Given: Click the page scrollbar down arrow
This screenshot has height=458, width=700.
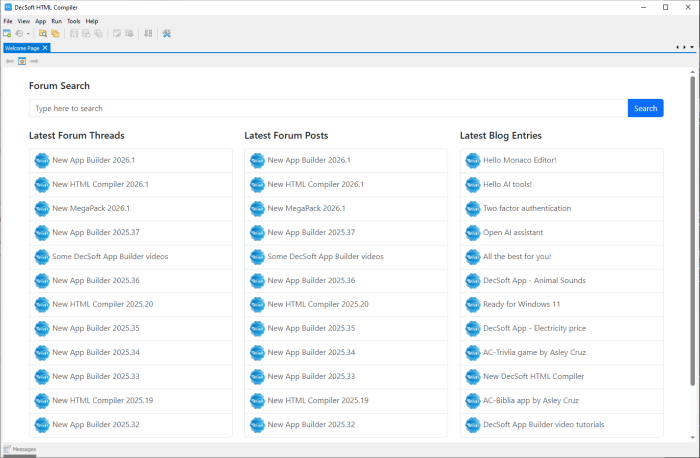Looking at the screenshot, I should [693, 438].
